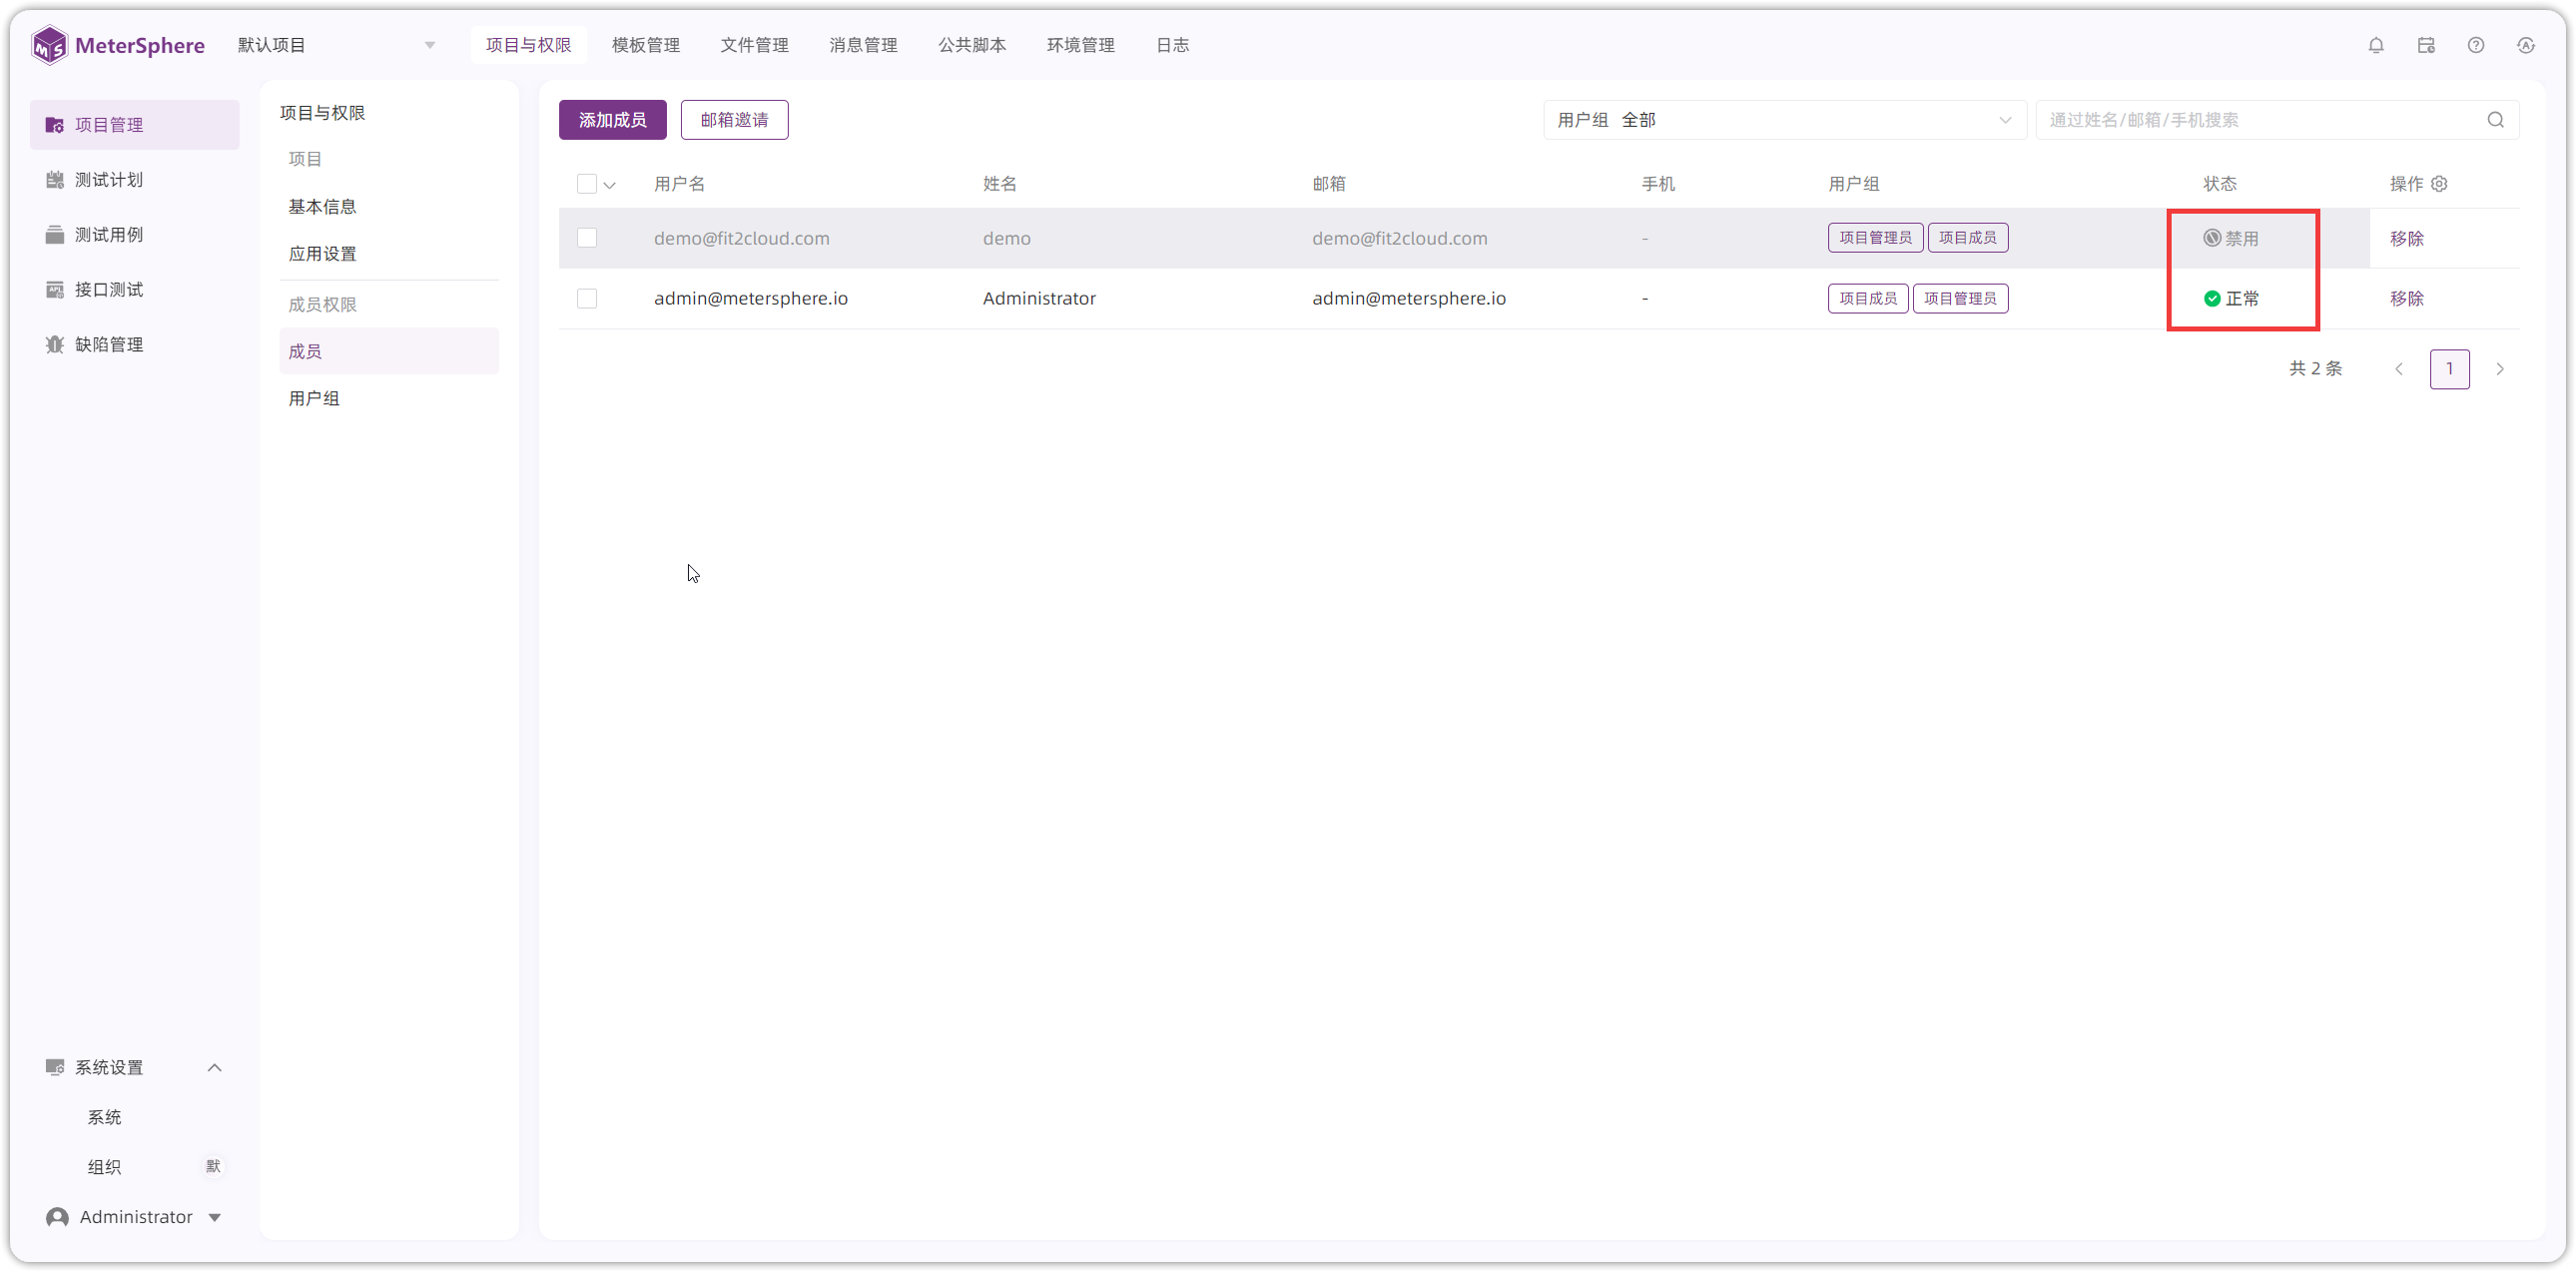Open the table column settings gear
Screen dimensions: 2576x1272
pyautogui.click(x=2439, y=184)
